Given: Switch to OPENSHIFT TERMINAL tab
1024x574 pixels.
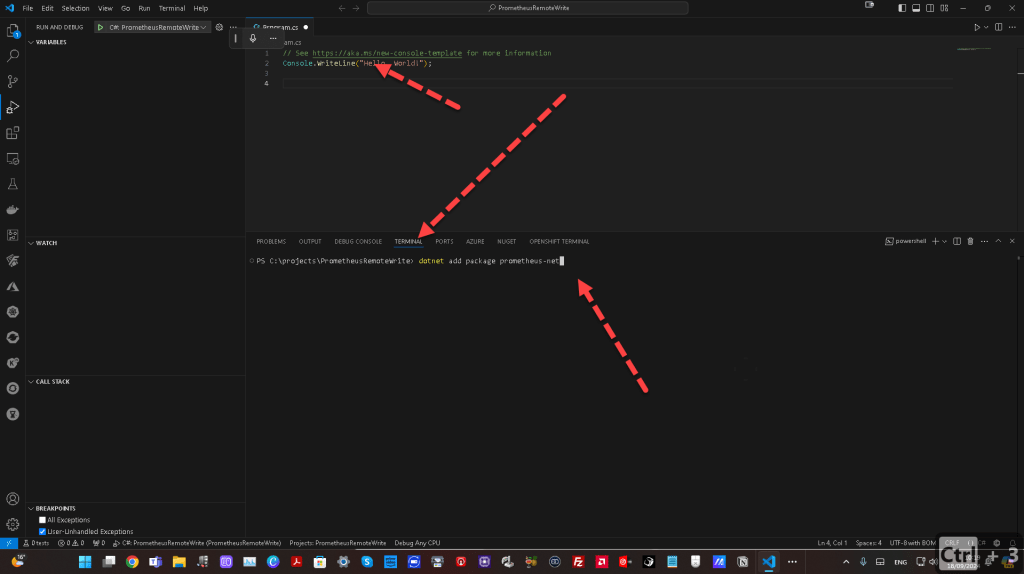Looking at the screenshot, I should 559,242.
